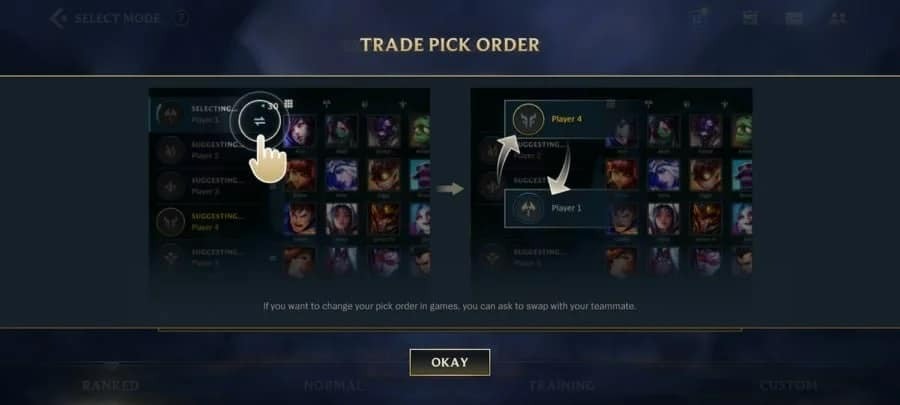
Task: Click the gold-highlighted Player 4 suggesting row
Action: tap(209, 221)
